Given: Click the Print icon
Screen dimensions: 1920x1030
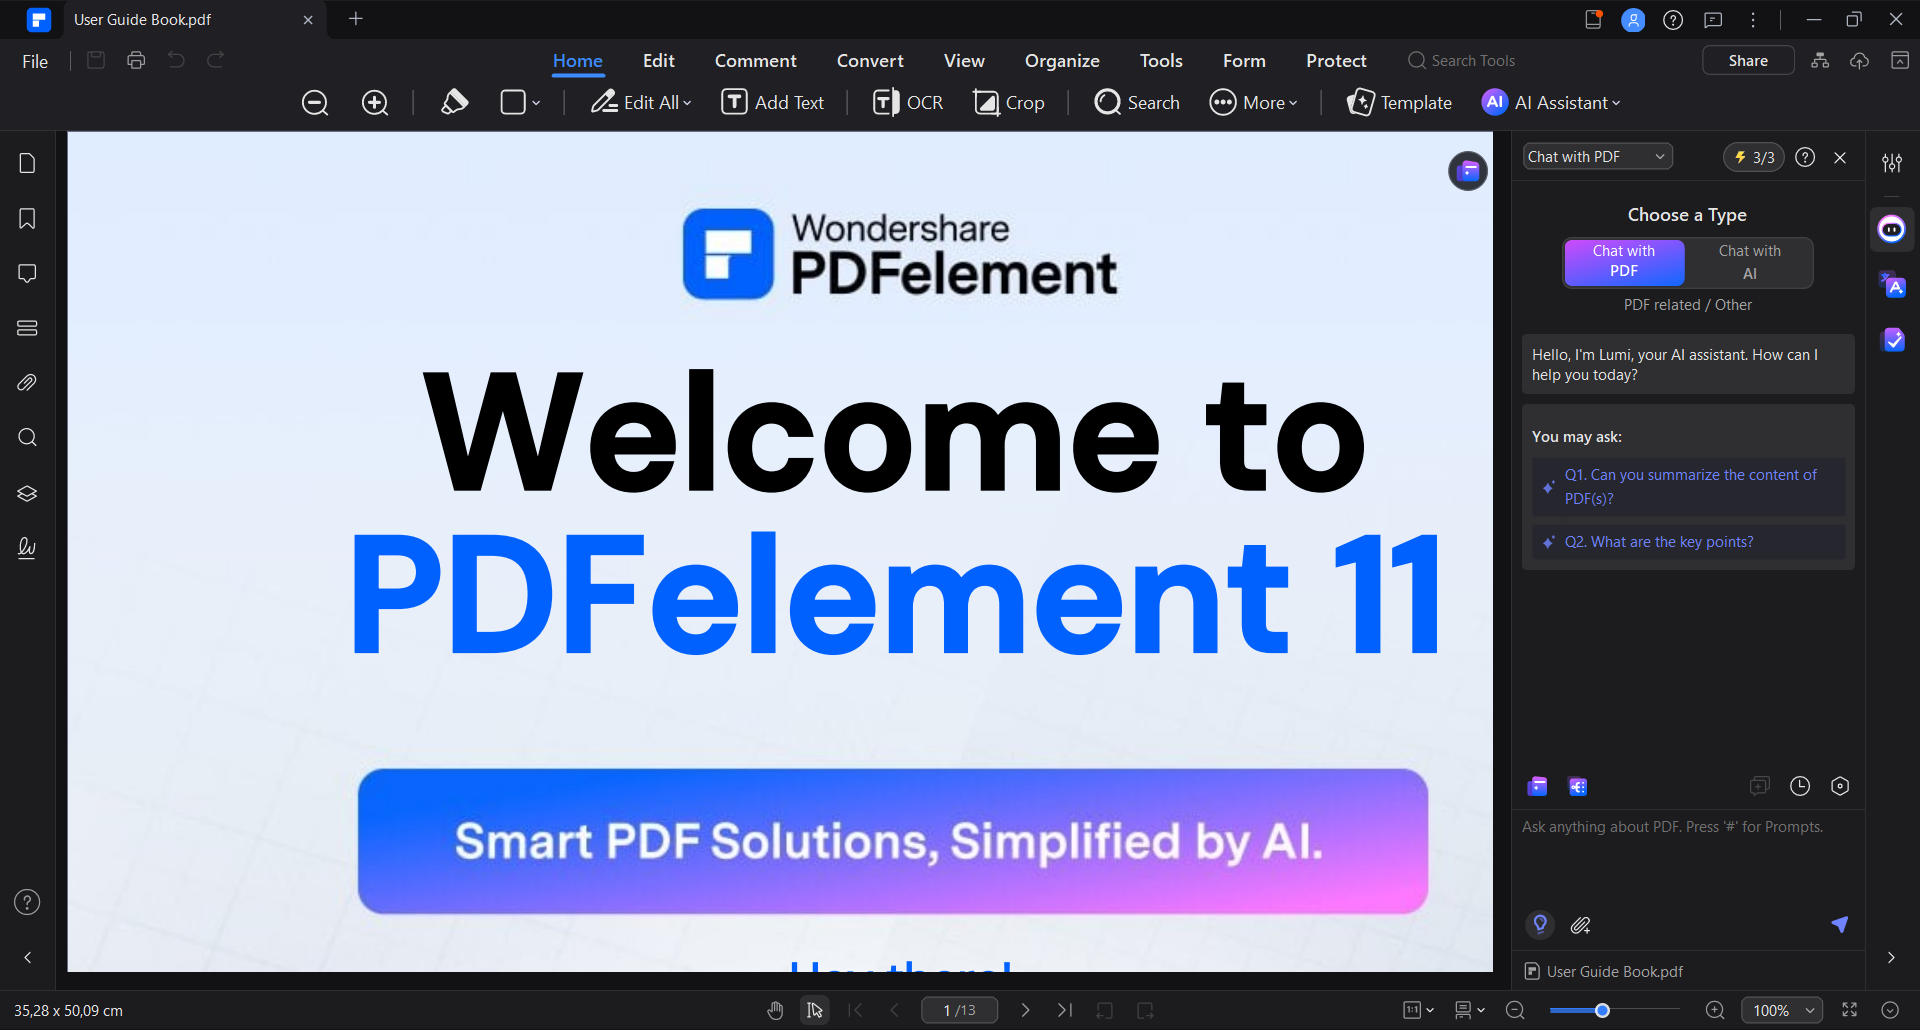Looking at the screenshot, I should click(136, 60).
